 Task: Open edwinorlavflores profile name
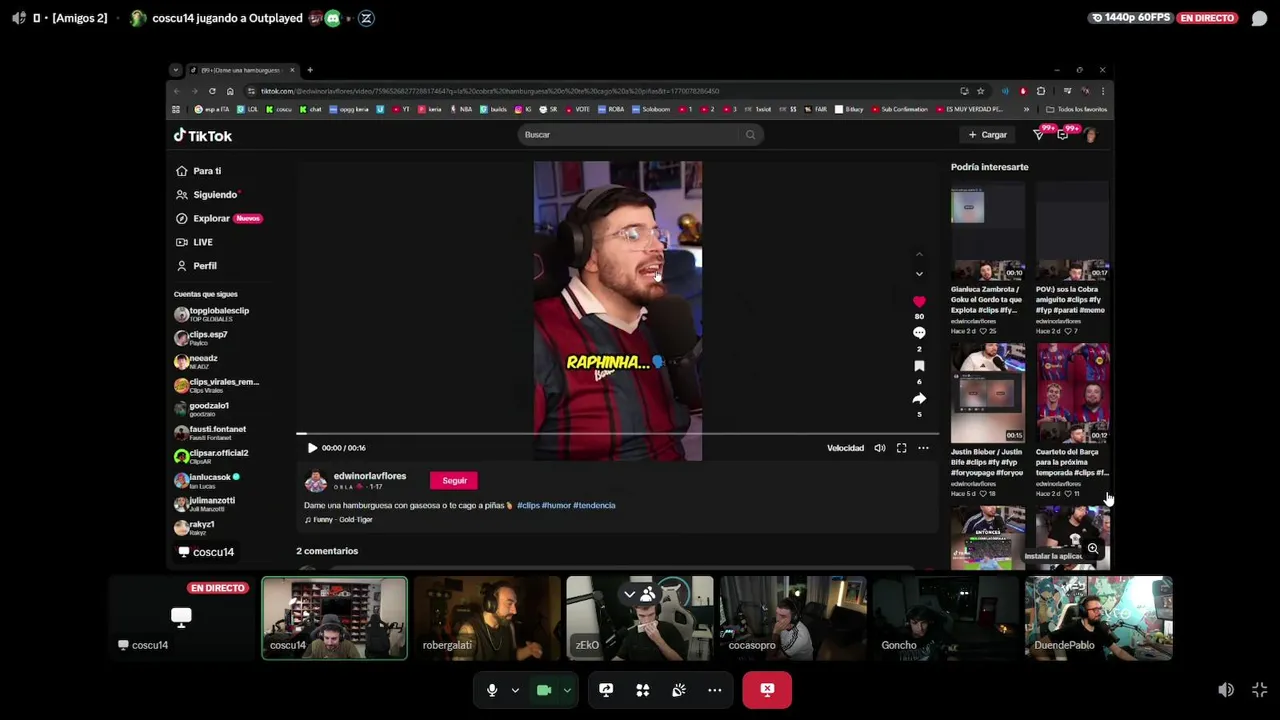tap(370, 476)
